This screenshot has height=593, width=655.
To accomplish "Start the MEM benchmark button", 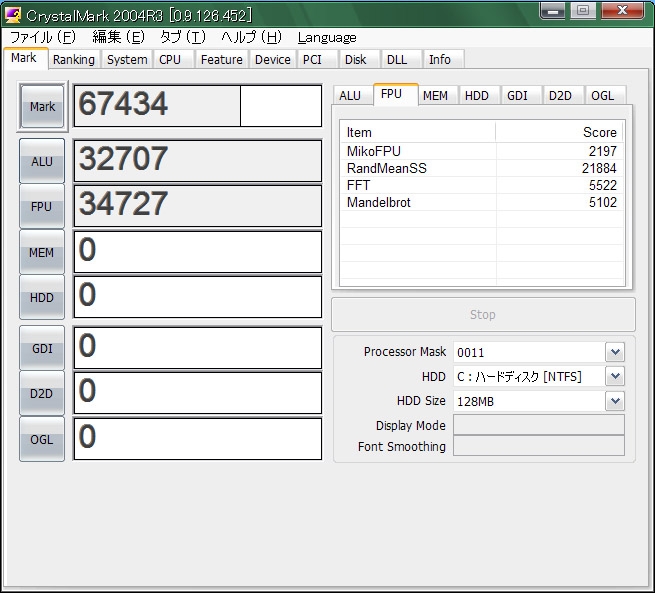I will coord(42,252).
